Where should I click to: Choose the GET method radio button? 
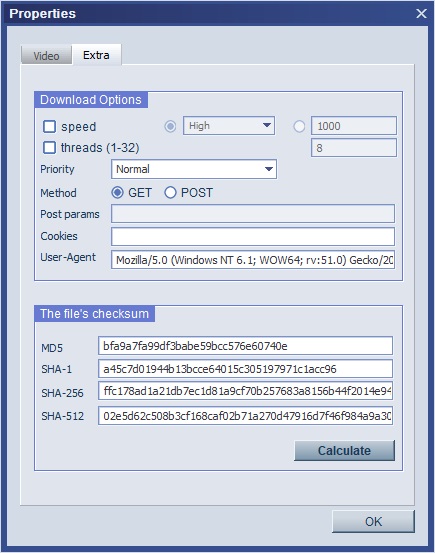(117, 193)
